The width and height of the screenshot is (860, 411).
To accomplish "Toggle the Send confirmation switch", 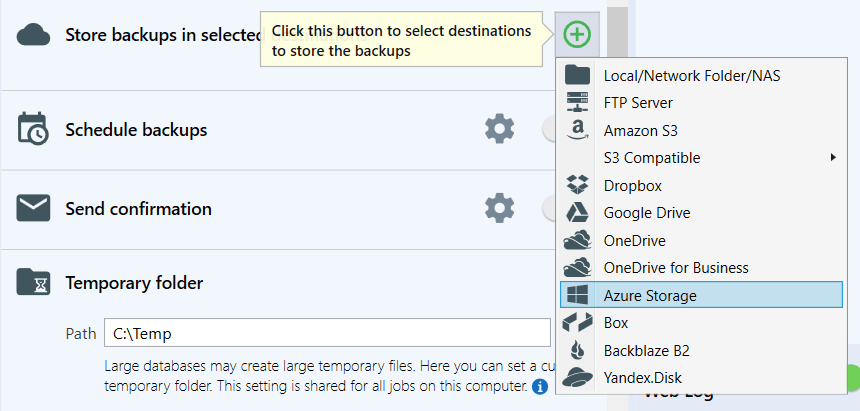I will pyautogui.click(x=548, y=209).
